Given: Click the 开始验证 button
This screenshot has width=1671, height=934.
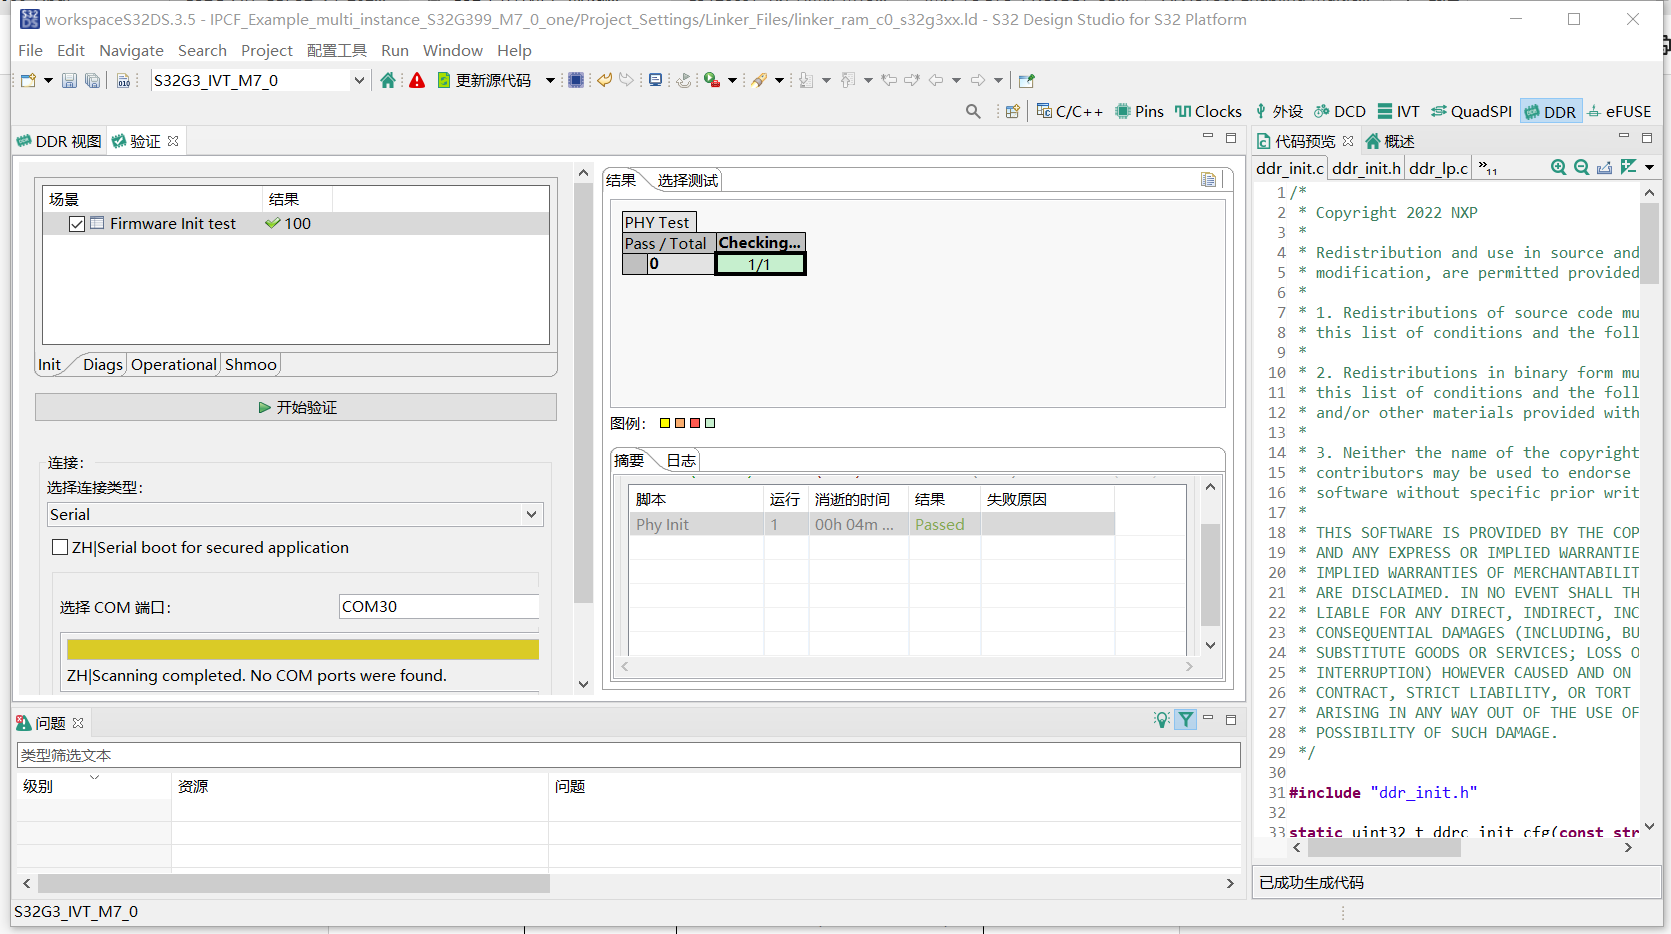Looking at the screenshot, I should (x=296, y=406).
